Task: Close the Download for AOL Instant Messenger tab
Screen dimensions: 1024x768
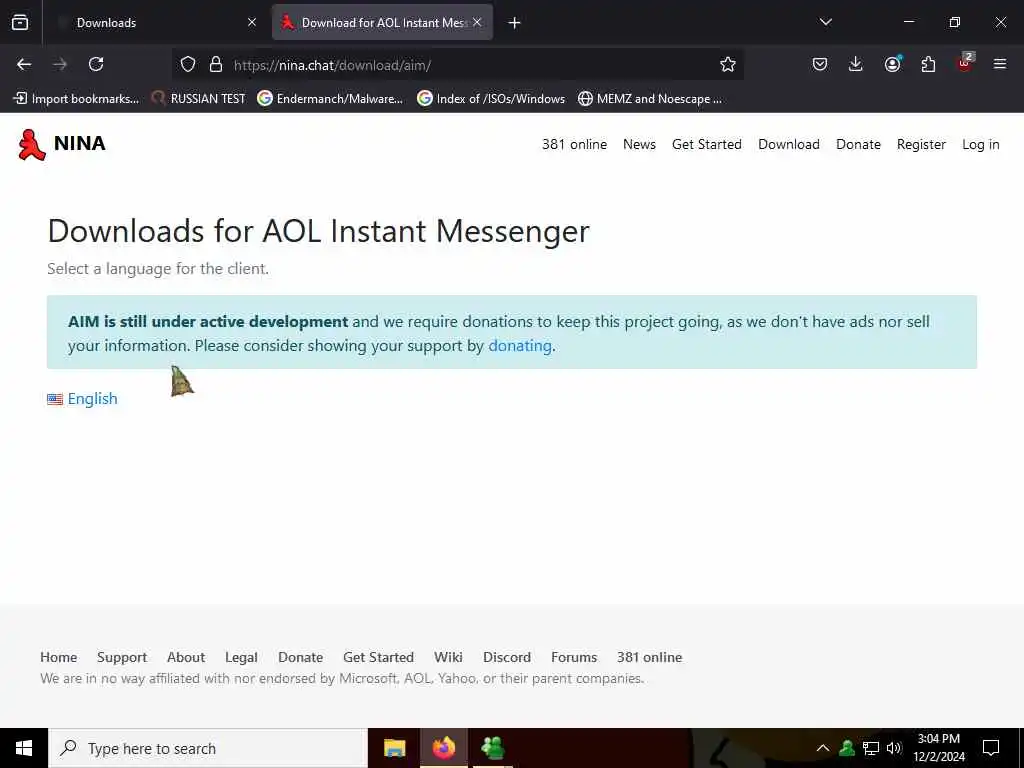Action: (x=477, y=22)
